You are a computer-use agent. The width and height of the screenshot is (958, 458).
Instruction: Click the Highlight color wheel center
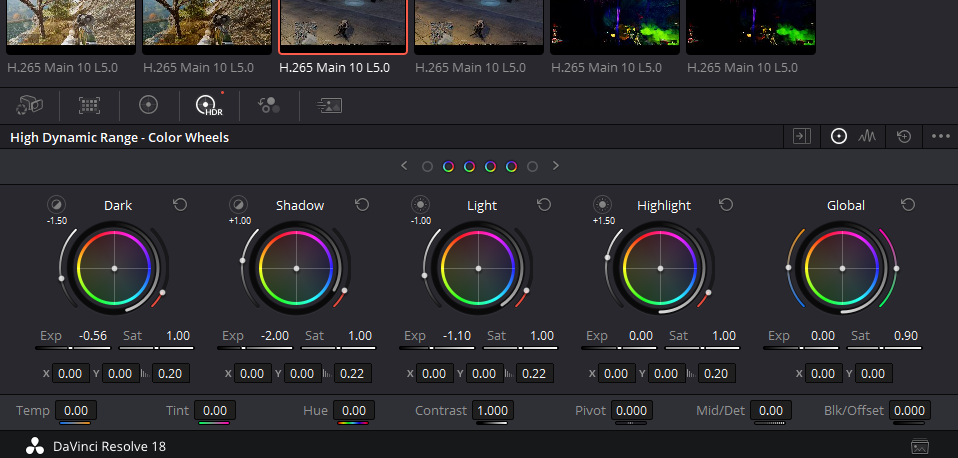point(660,269)
